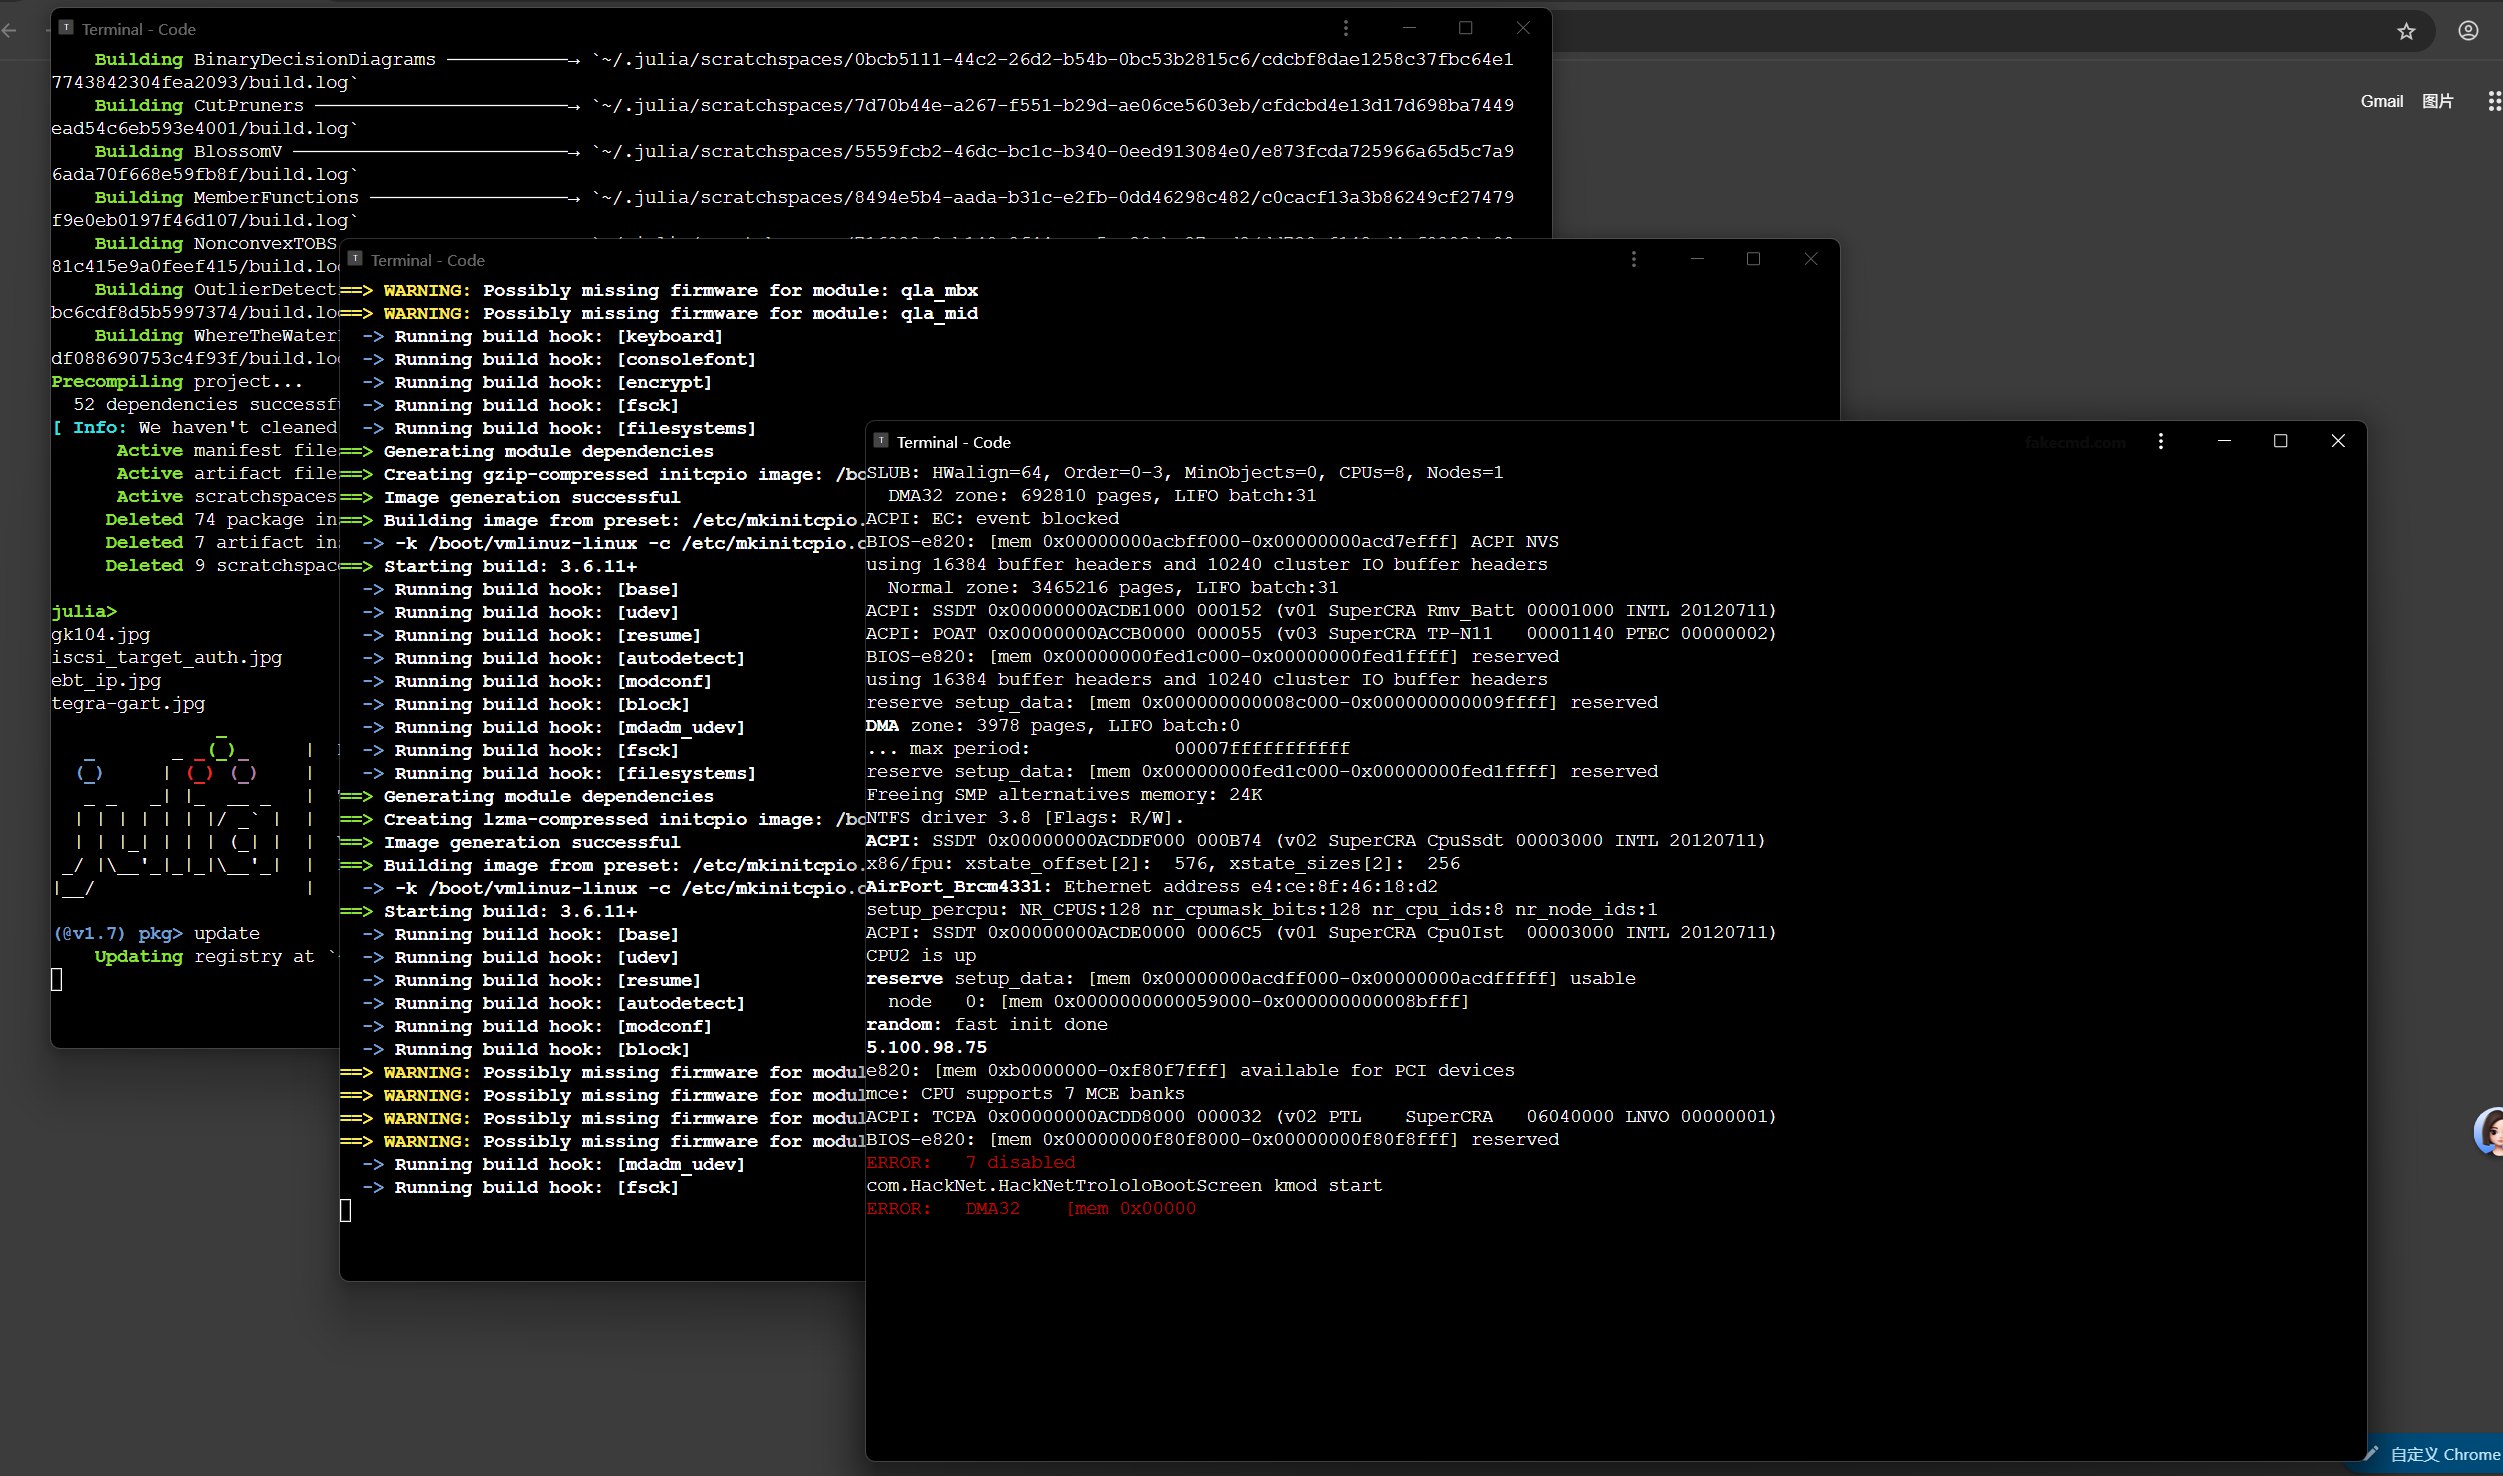2503x1476 pixels.
Task: Click the 'Creating lzma-compressed initcpio image' line
Action: [x=602, y=819]
